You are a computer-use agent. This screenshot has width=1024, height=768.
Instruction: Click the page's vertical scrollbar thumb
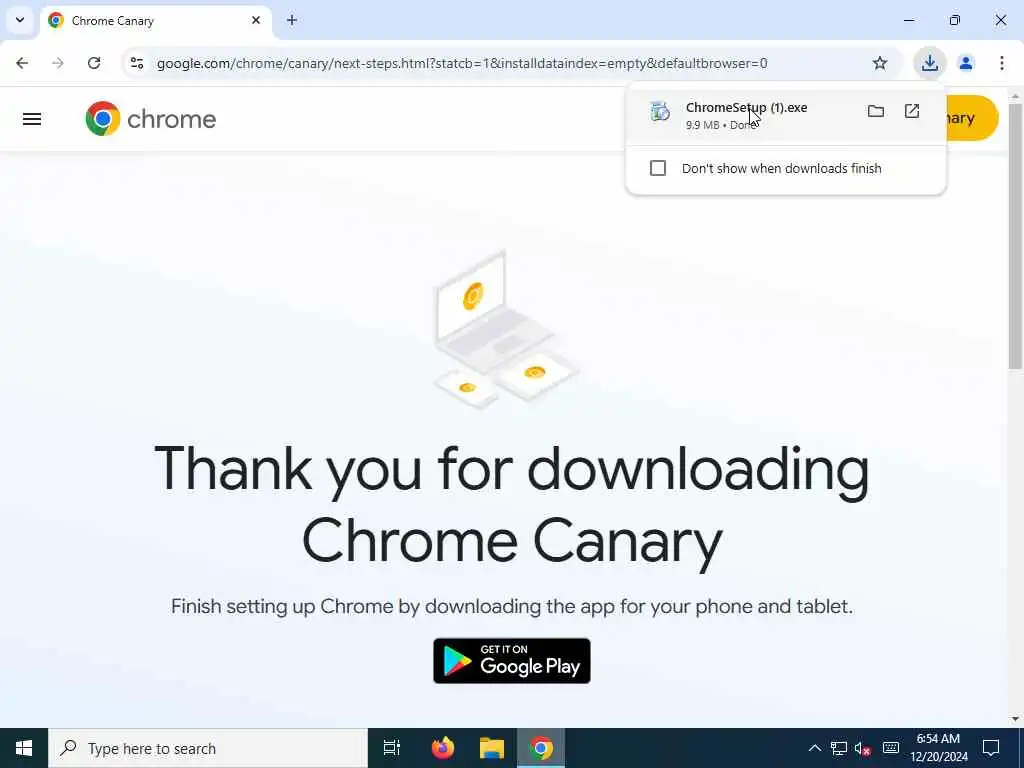(1015, 235)
